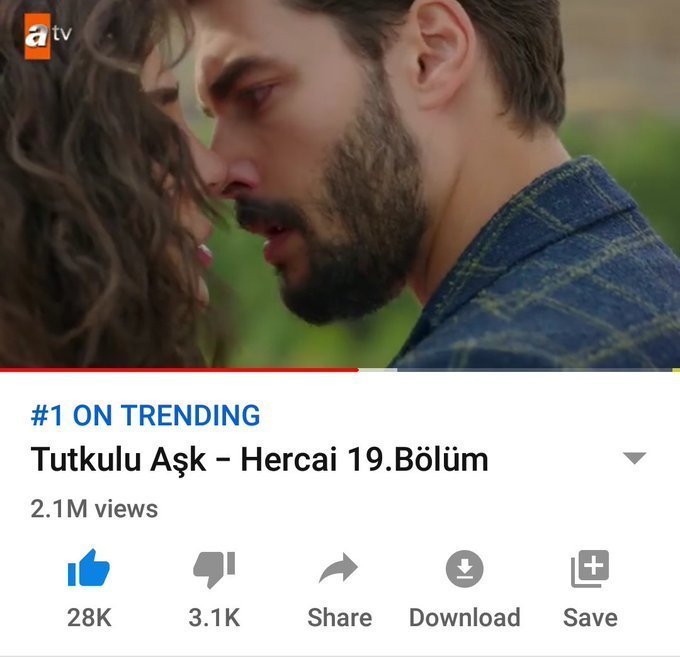
Task: Tap the Save to playlist icon
Action: click(x=590, y=569)
